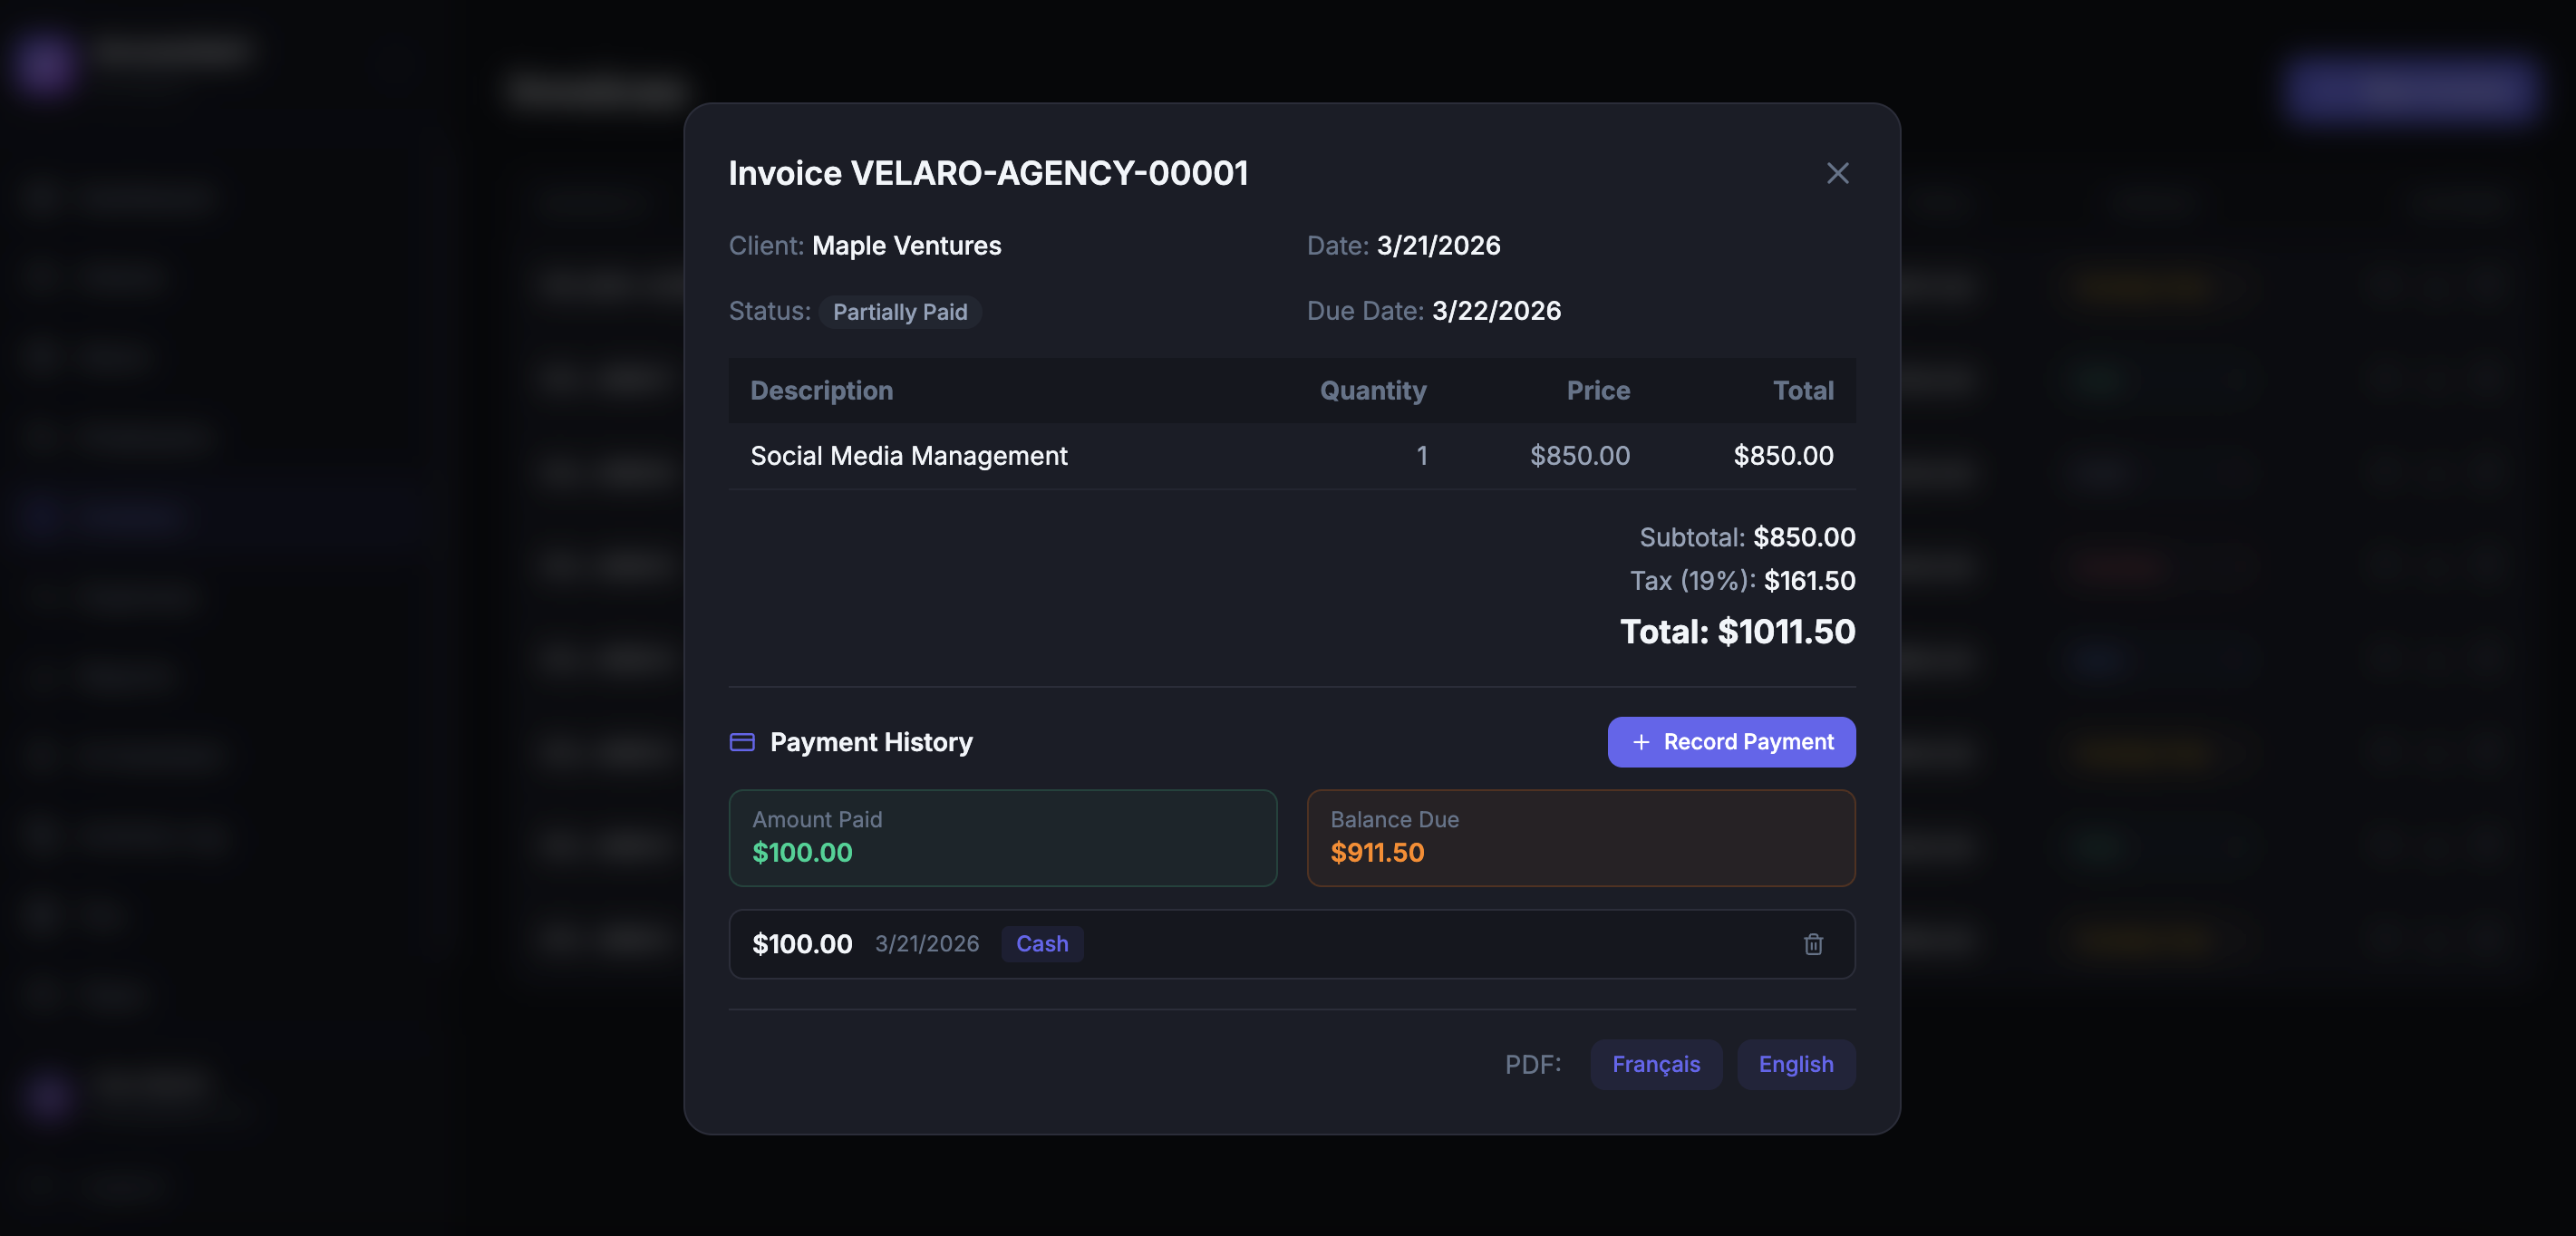Select the Amount Paid summary card

coord(1002,838)
